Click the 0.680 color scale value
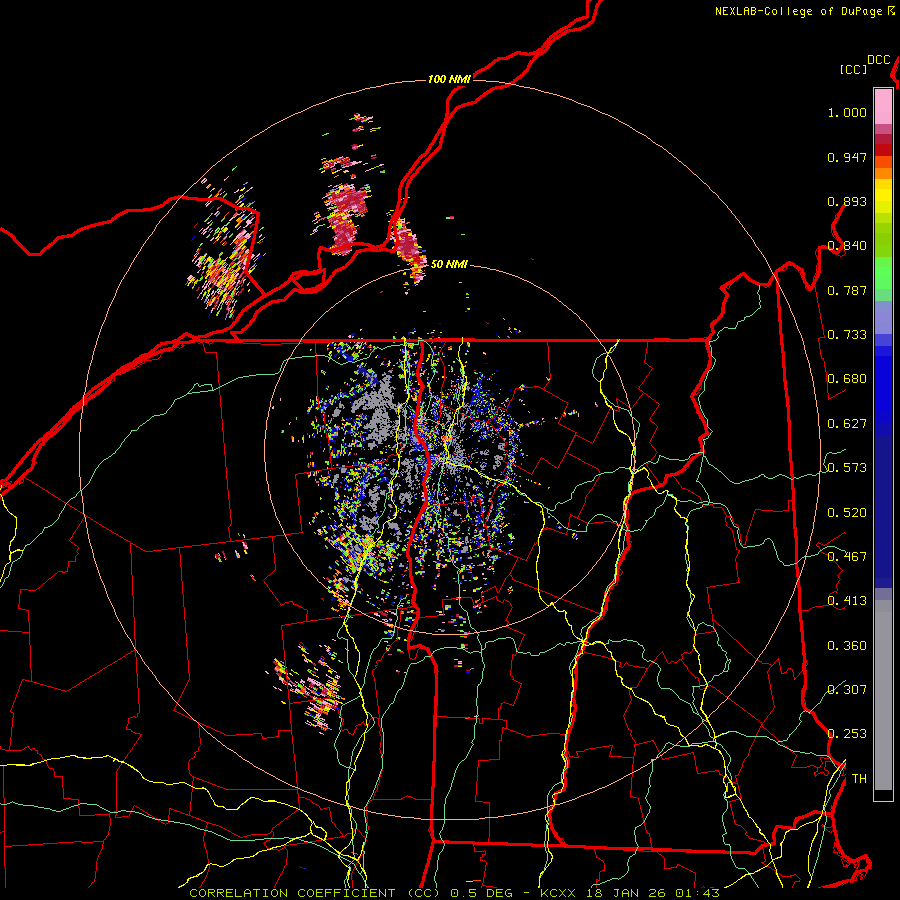 847,379
